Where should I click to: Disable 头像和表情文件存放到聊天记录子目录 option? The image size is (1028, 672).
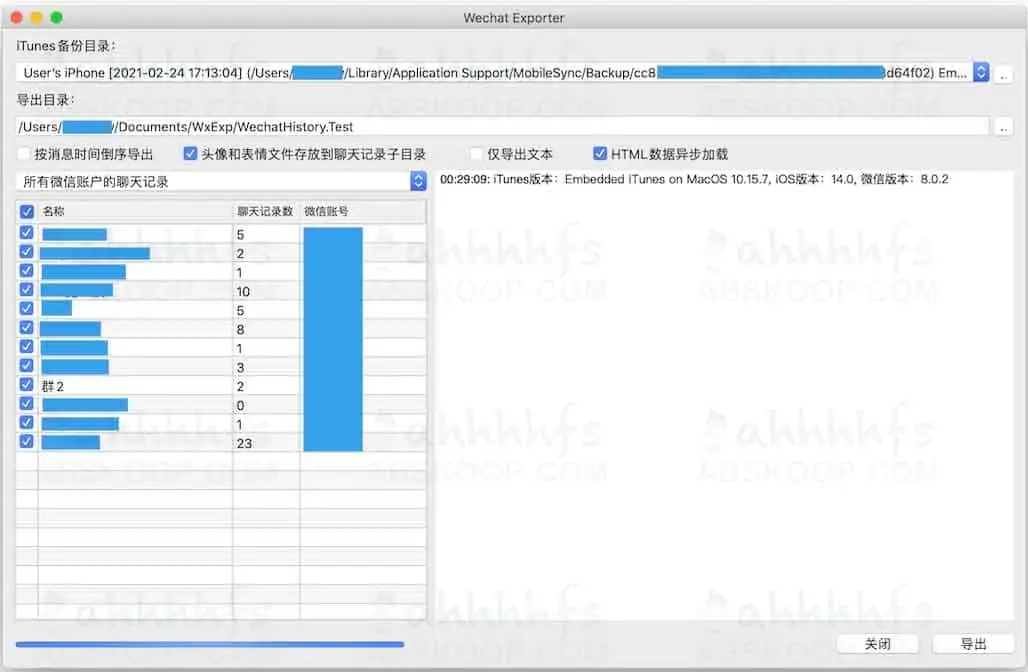click(x=189, y=152)
